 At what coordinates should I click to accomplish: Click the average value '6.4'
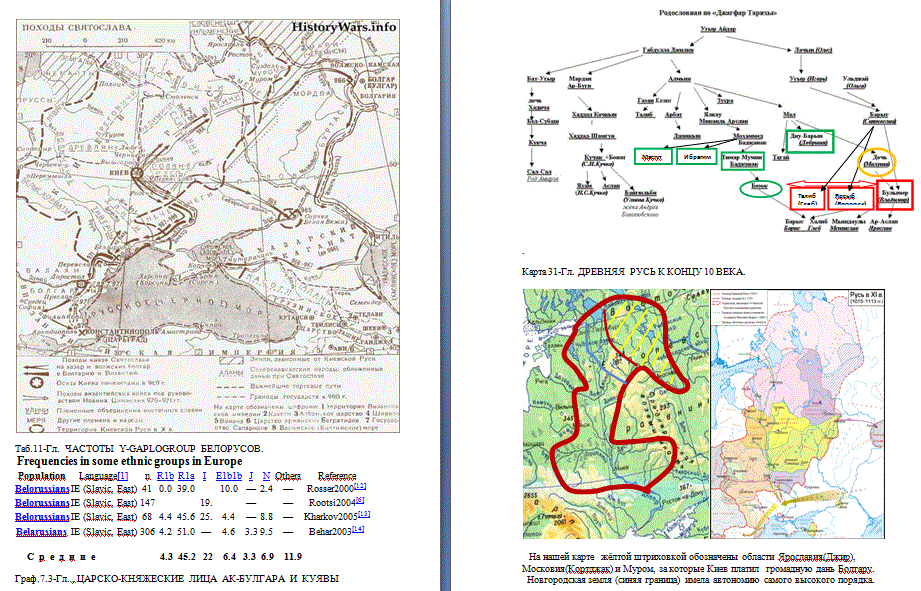[229, 557]
